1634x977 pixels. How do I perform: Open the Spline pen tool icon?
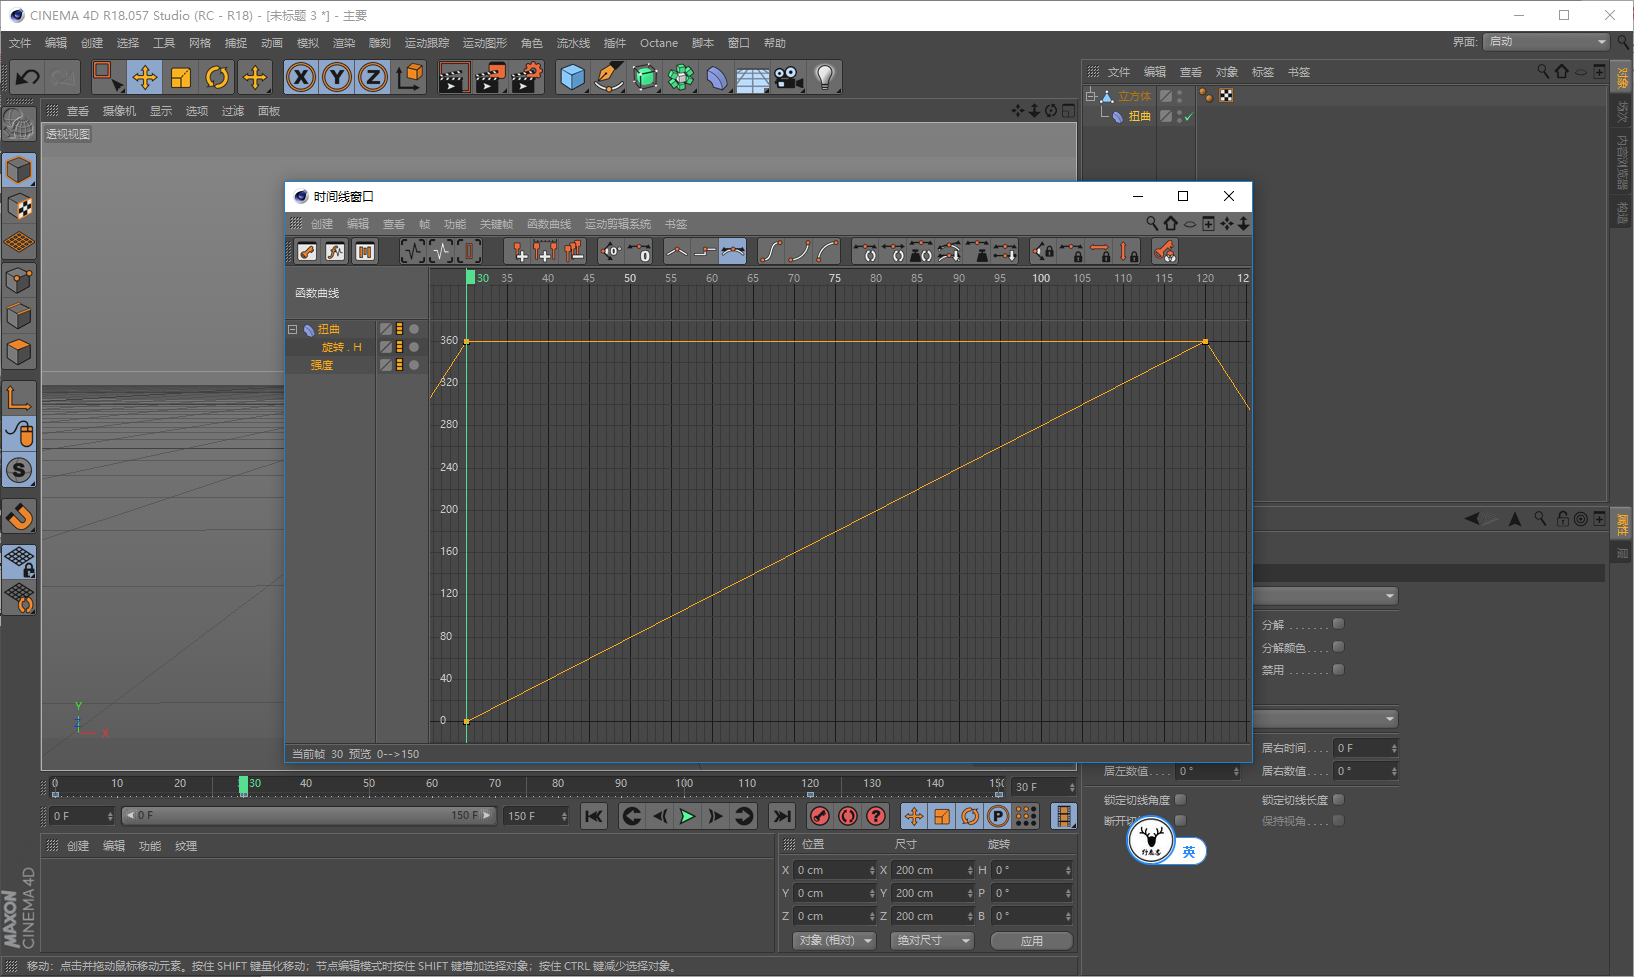point(608,77)
